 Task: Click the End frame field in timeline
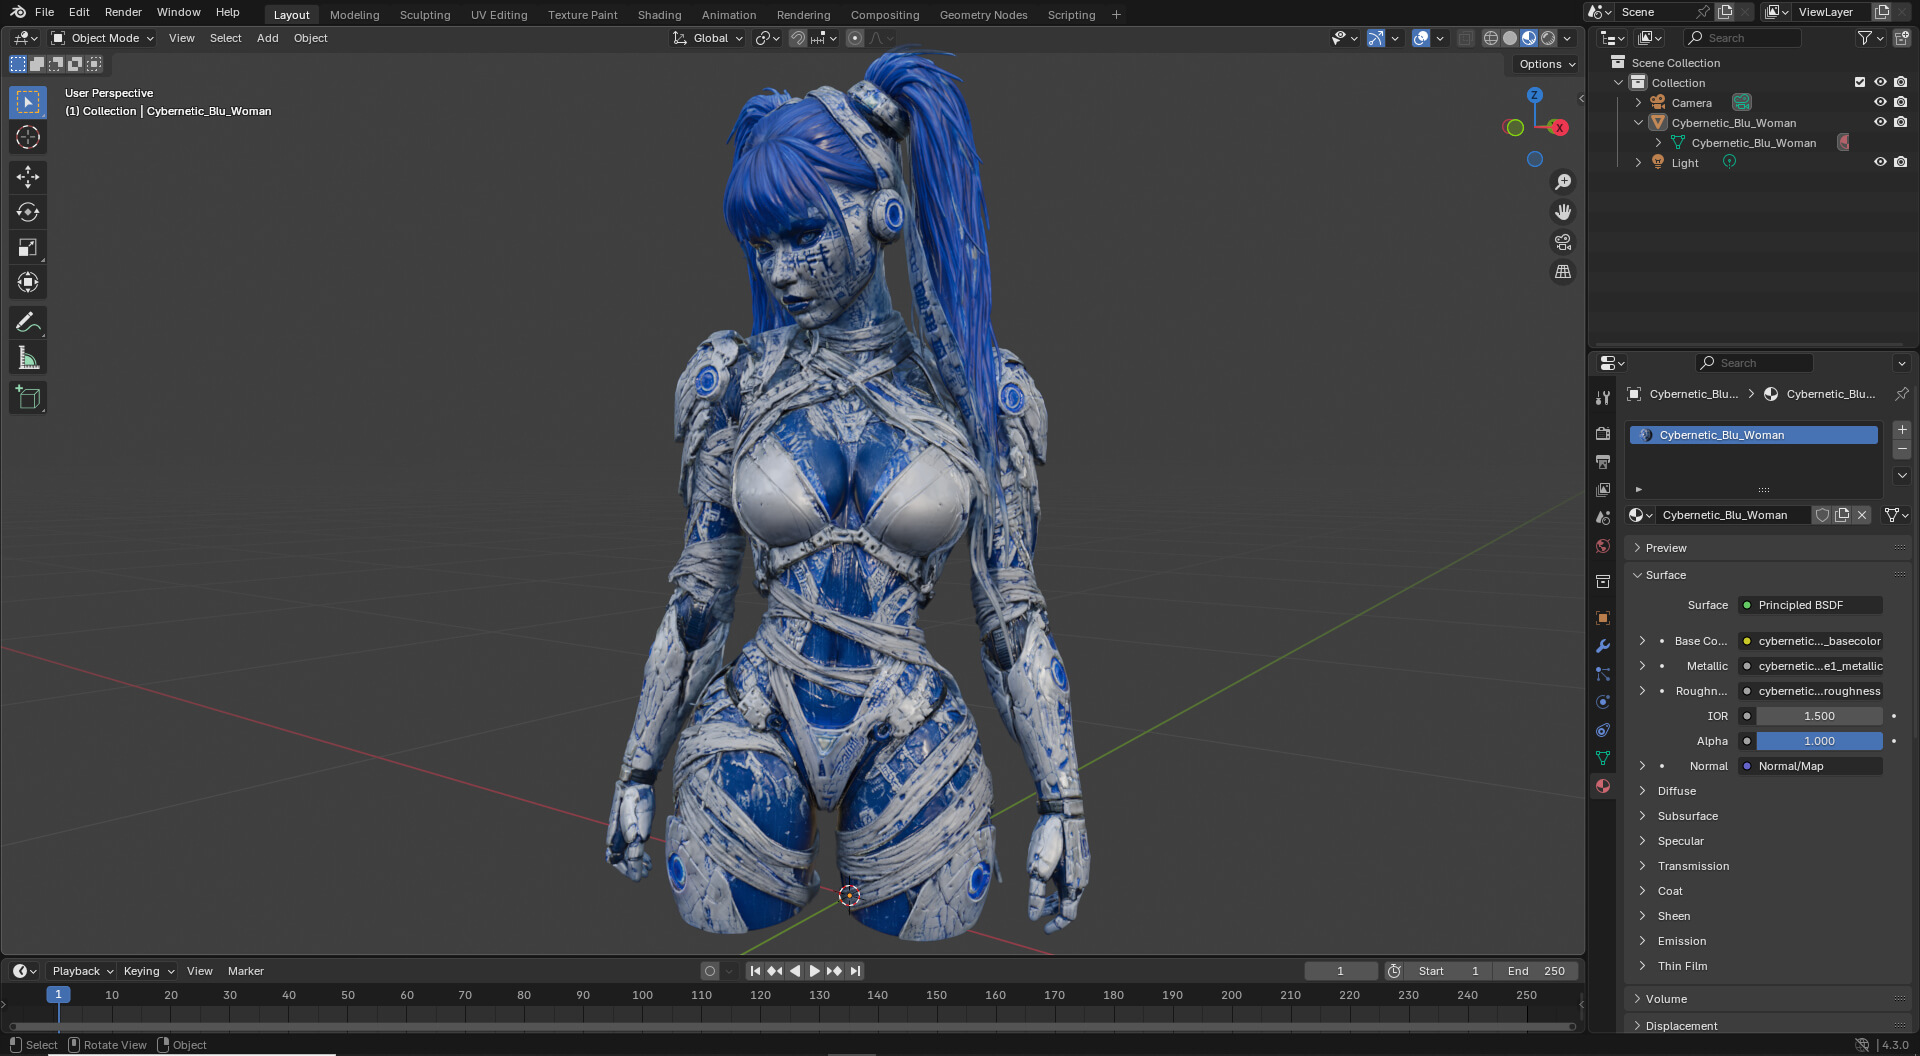pos(1536,971)
